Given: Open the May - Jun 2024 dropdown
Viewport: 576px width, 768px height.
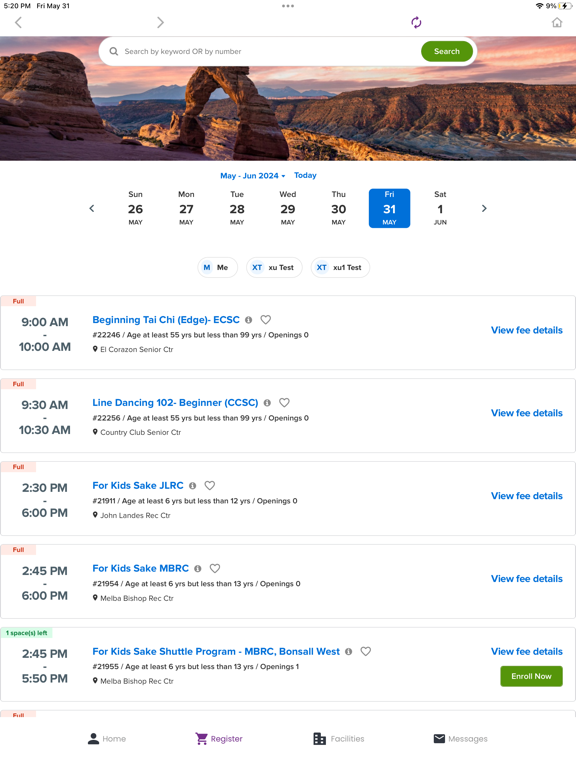Looking at the screenshot, I should 252,176.
